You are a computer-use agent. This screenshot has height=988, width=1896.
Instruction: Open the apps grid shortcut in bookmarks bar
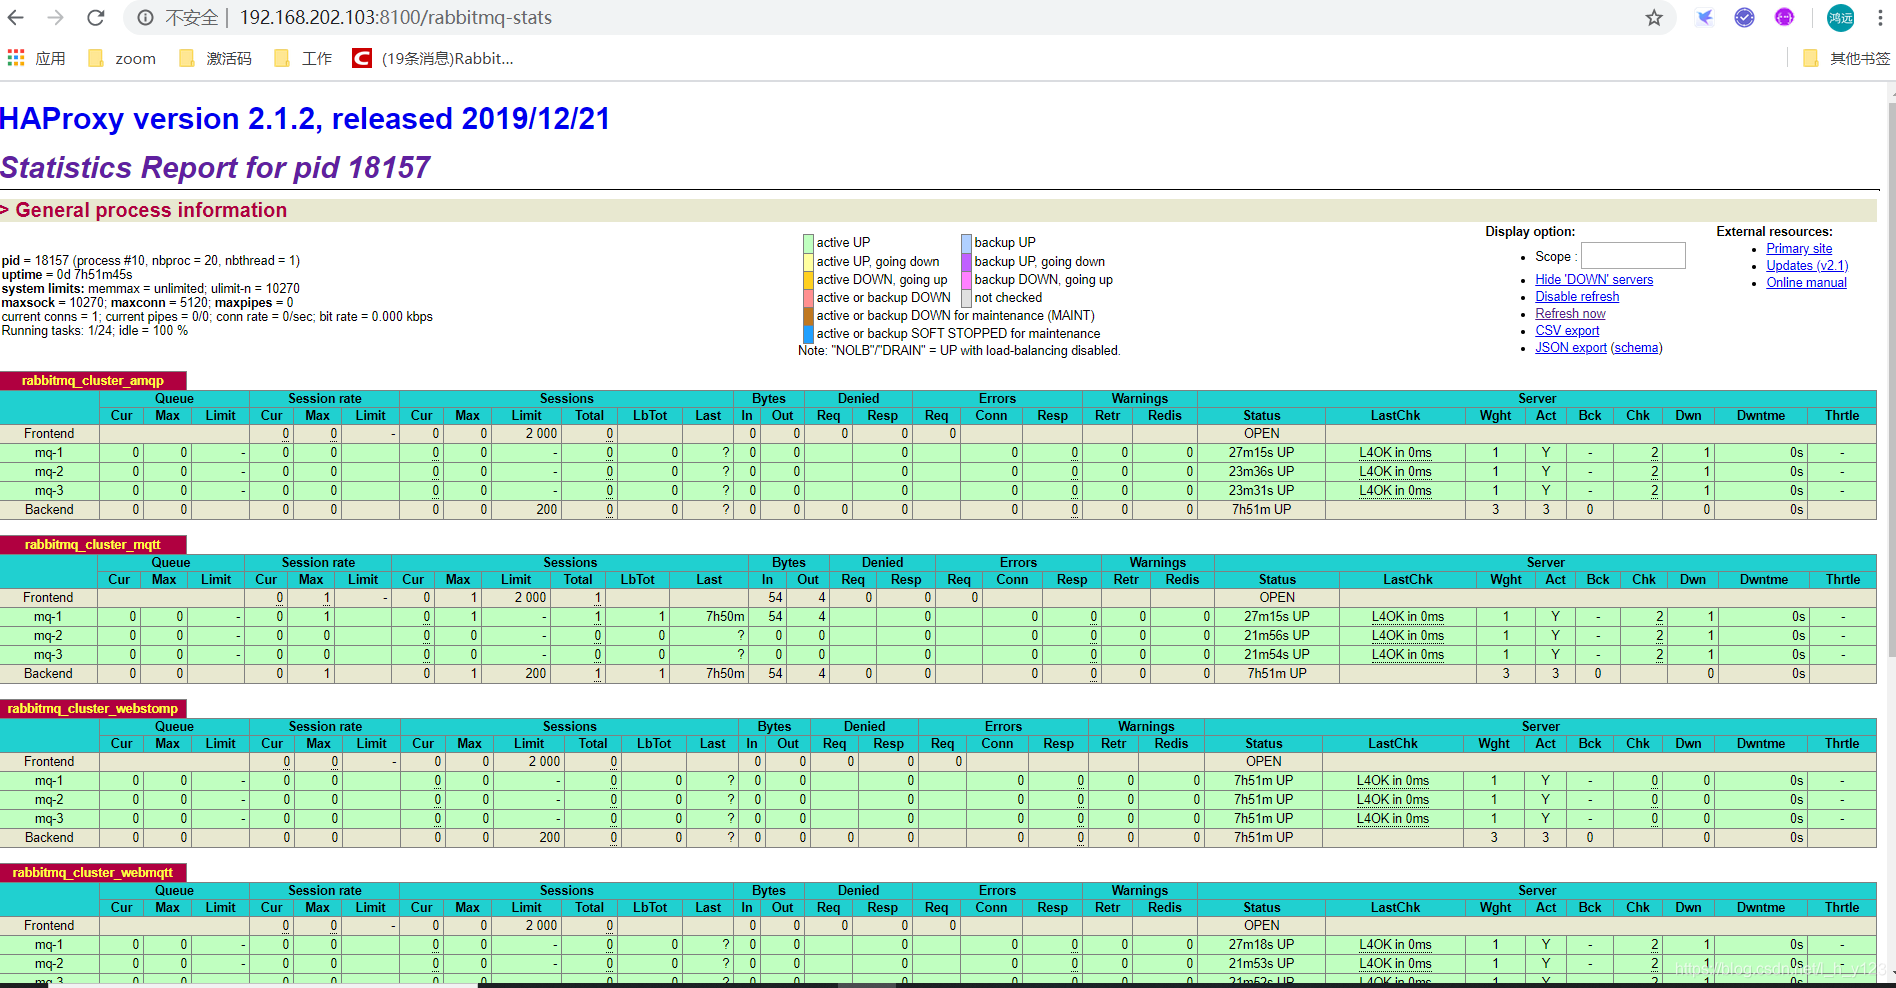[36, 59]
